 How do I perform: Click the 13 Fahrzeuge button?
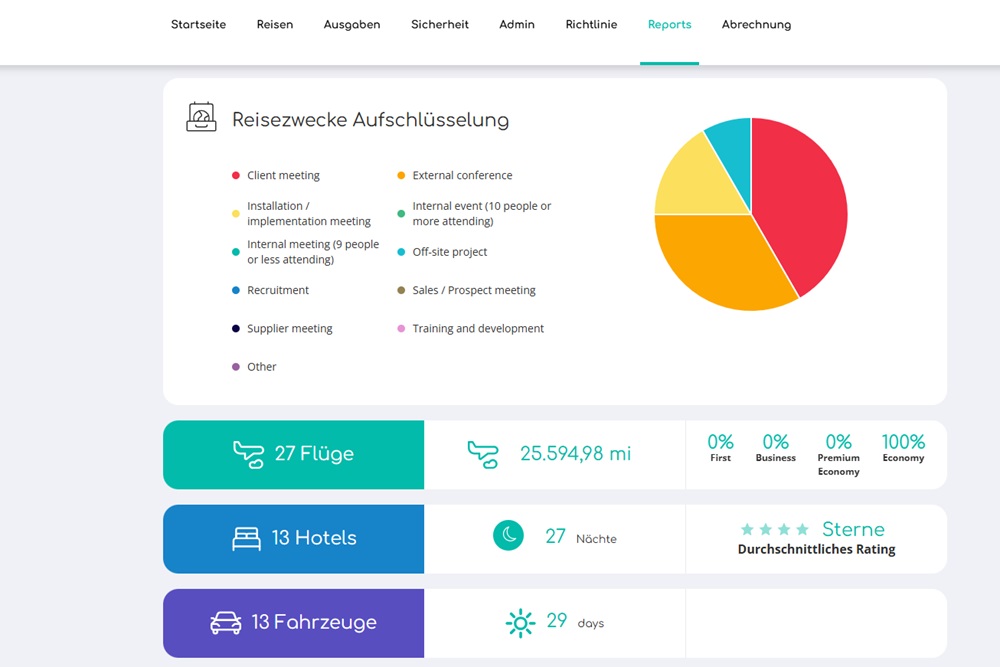(293, 621)
